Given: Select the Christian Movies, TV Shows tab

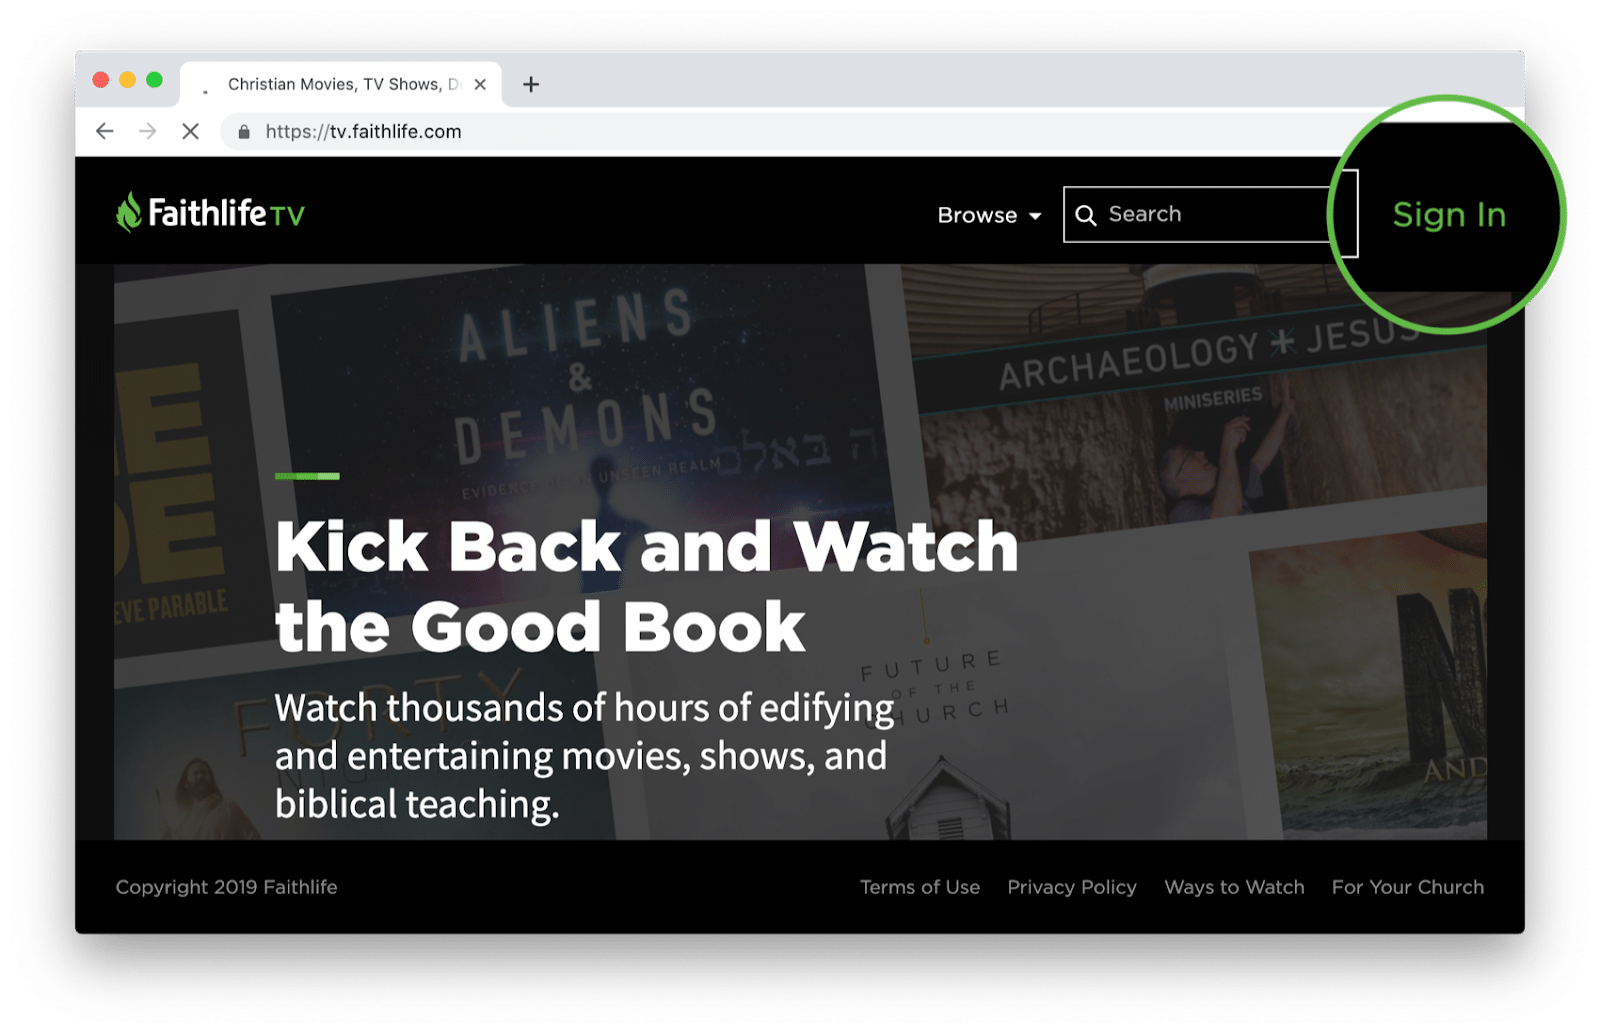Looking at the screenshot, I should [x=341, y=84].
